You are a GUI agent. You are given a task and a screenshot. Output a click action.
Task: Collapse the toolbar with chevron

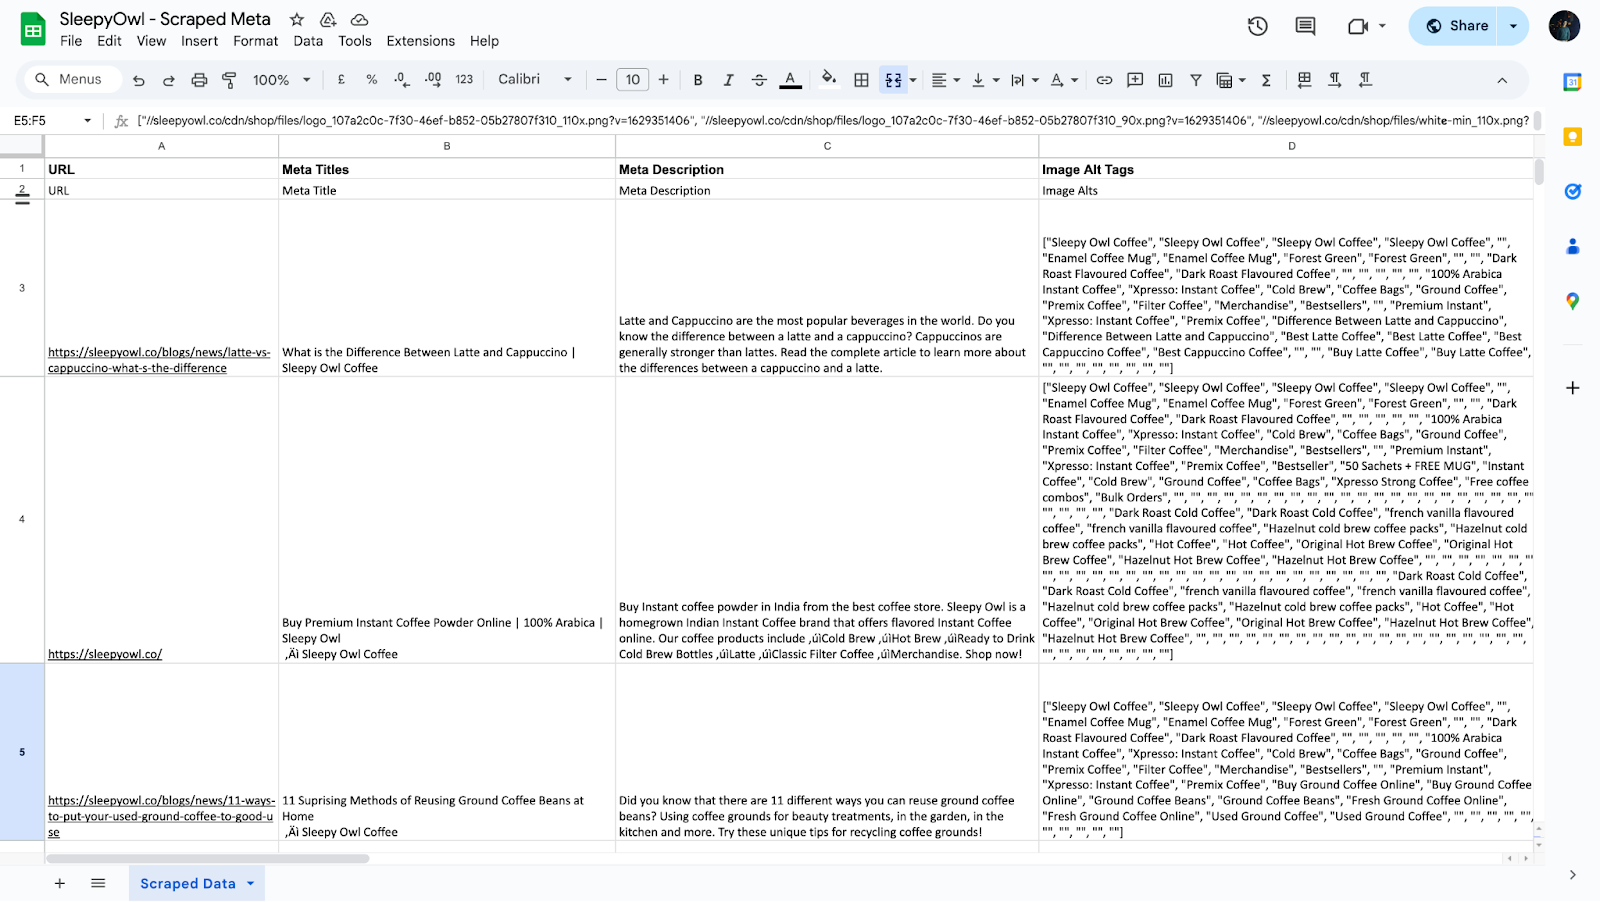point(1501,80)
